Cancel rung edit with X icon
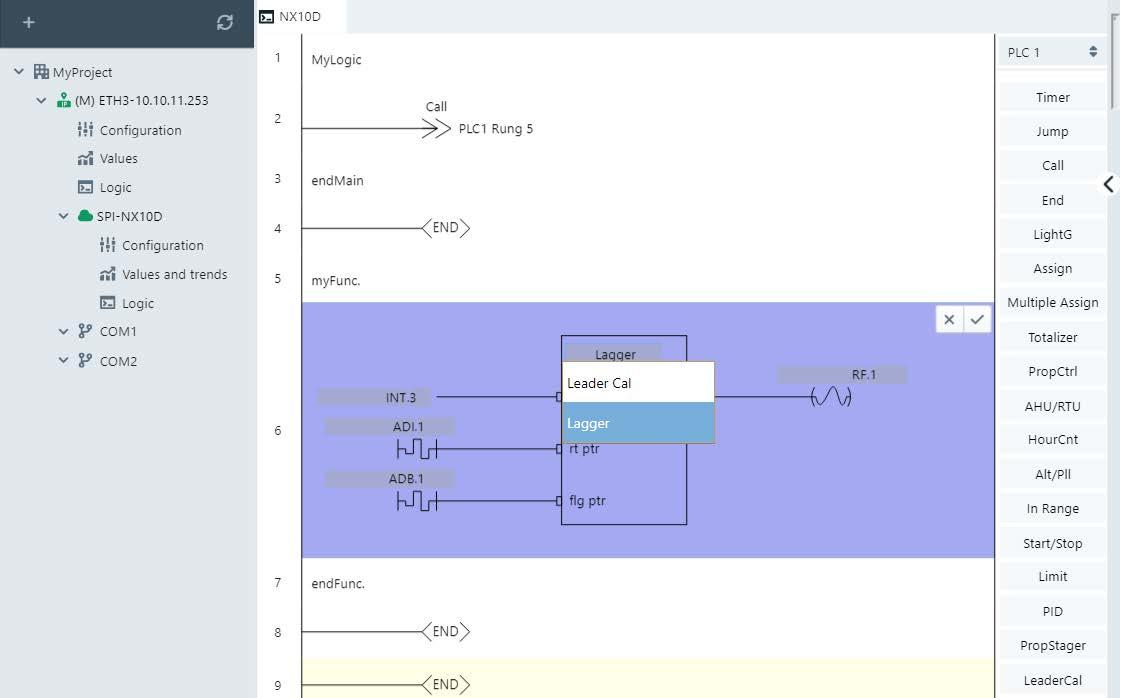 pos(949,319)
